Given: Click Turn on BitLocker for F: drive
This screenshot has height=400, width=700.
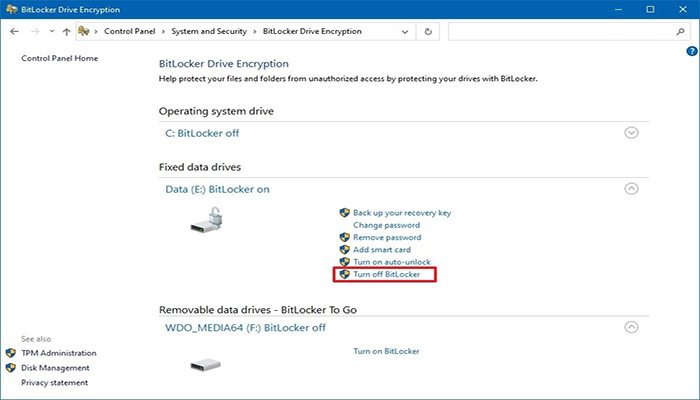Looking at the screenshot, I should [x=387, y=352].
